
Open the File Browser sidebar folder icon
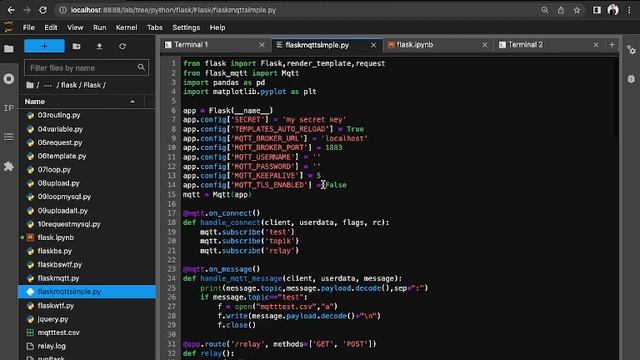[9, 49]
